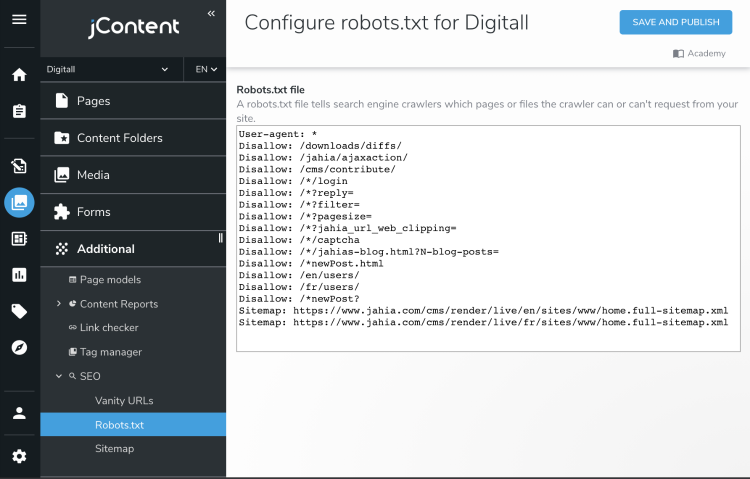Select the highlighted jContent icon in rail
The width and height of the screenshot is (750, 479).
click(19, 202)
